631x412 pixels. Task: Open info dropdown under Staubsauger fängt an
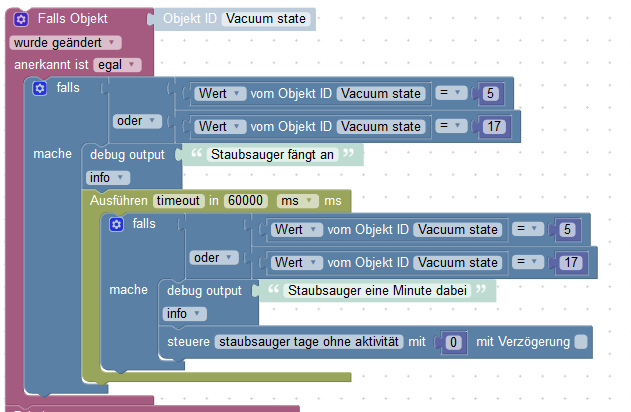pyautogui.click(x=107, y=177)
